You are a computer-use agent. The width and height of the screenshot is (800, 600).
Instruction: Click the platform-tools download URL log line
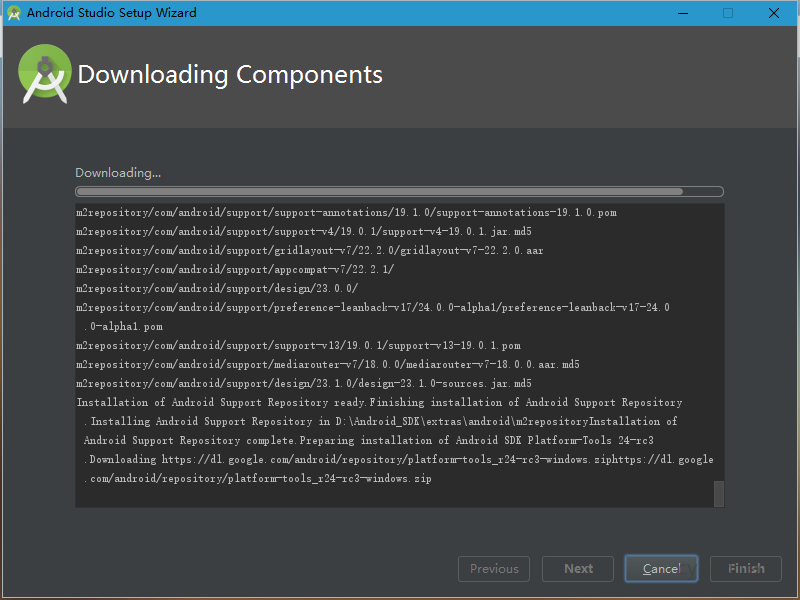(400, 460)
